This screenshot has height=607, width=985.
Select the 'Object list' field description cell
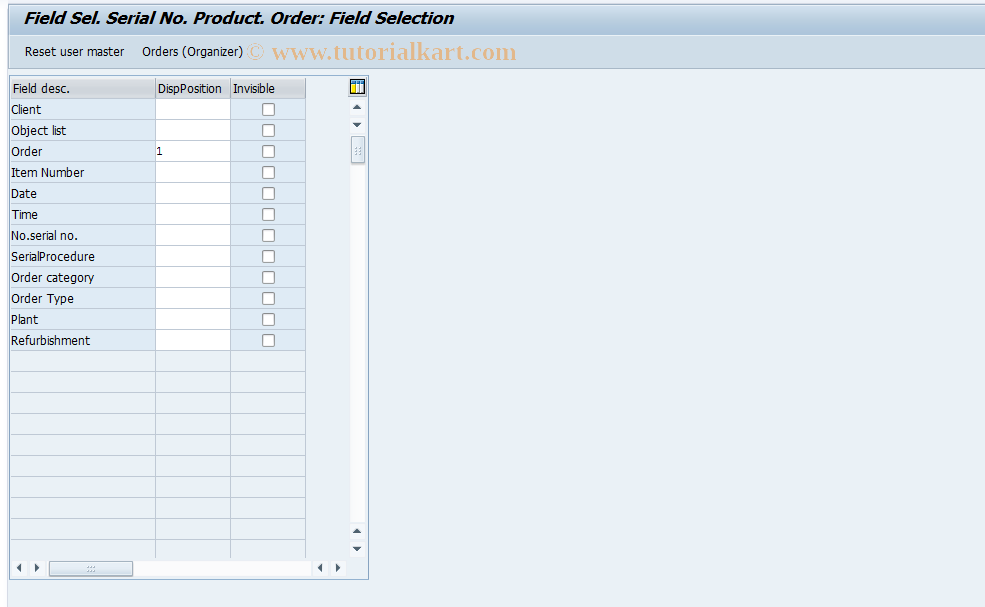click(82, 131)
